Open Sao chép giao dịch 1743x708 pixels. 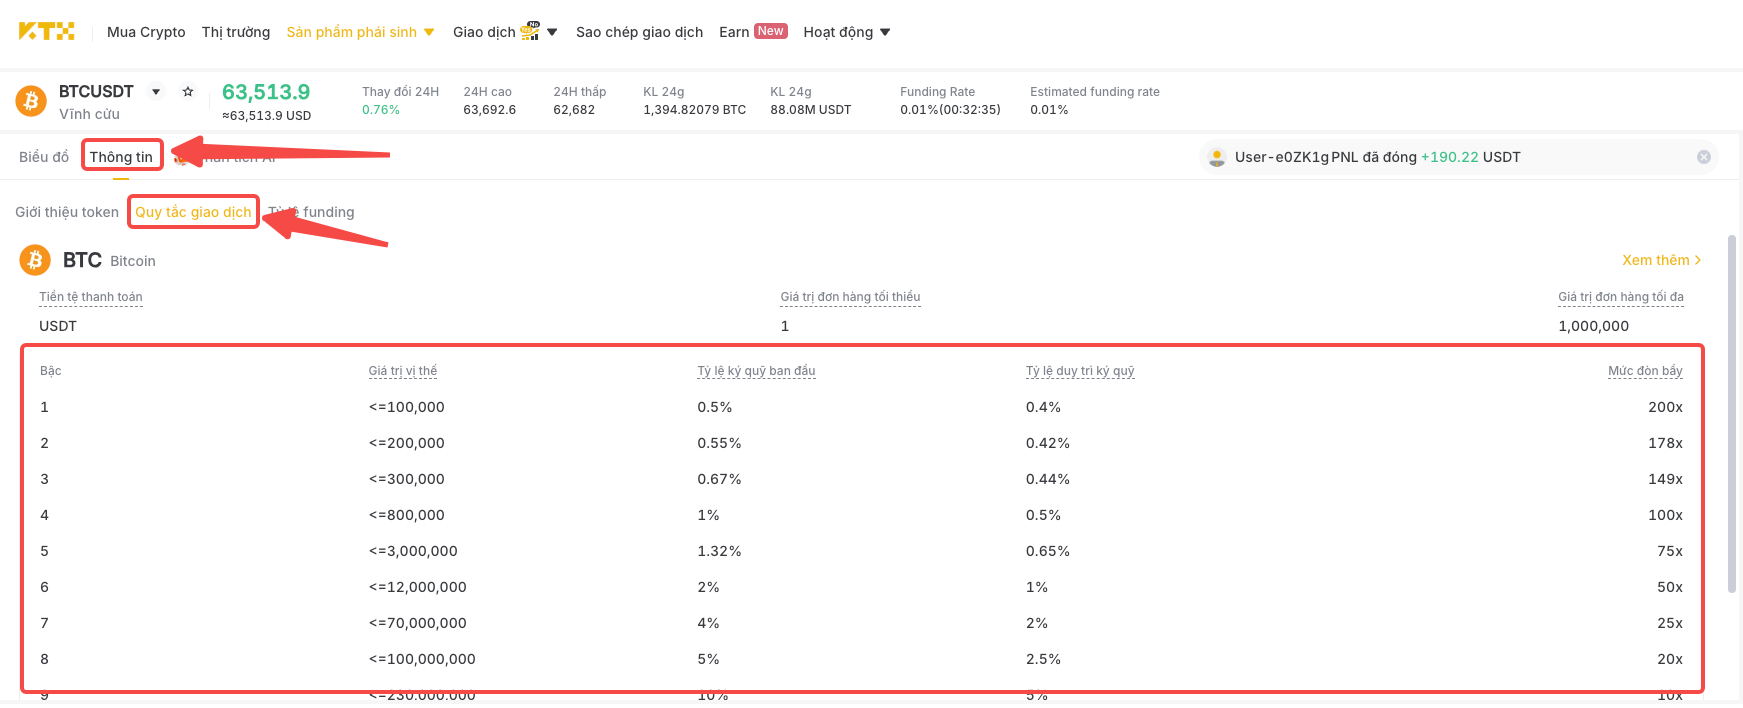(639, 32)
